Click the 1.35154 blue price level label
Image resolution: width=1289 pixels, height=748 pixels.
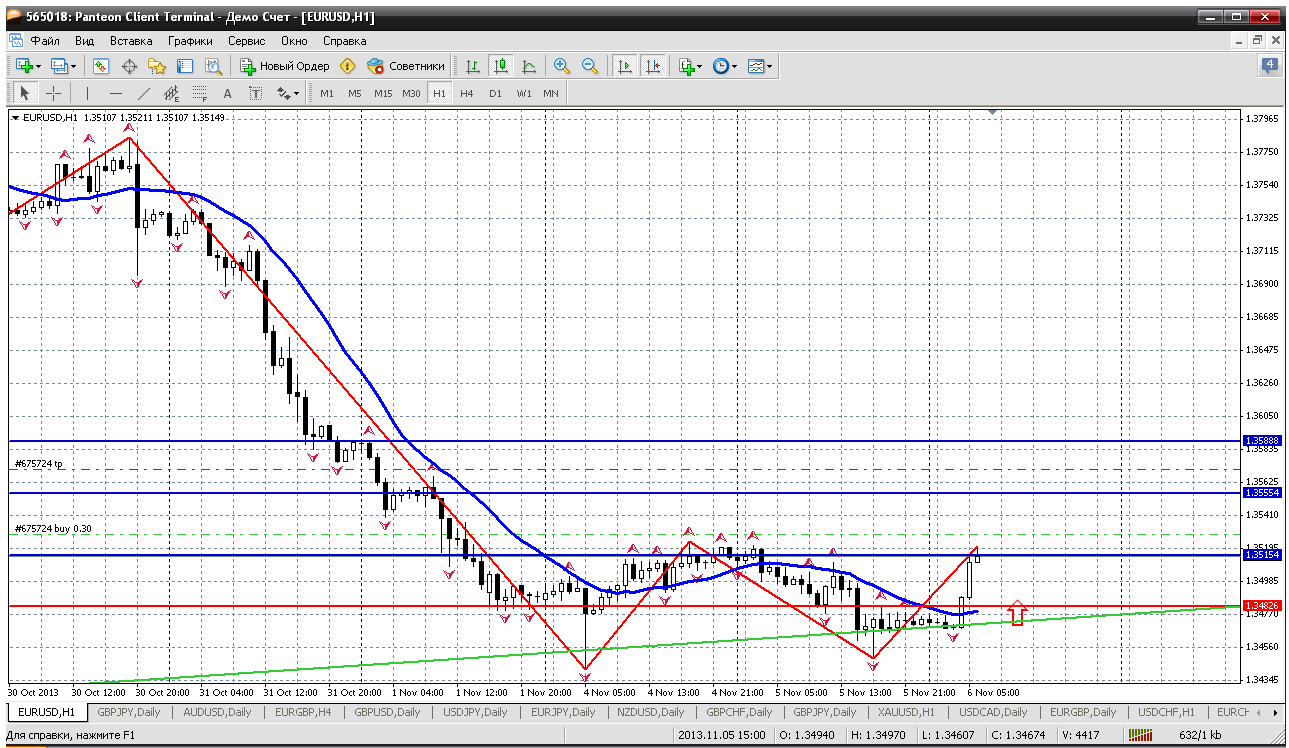point(1262,554)
